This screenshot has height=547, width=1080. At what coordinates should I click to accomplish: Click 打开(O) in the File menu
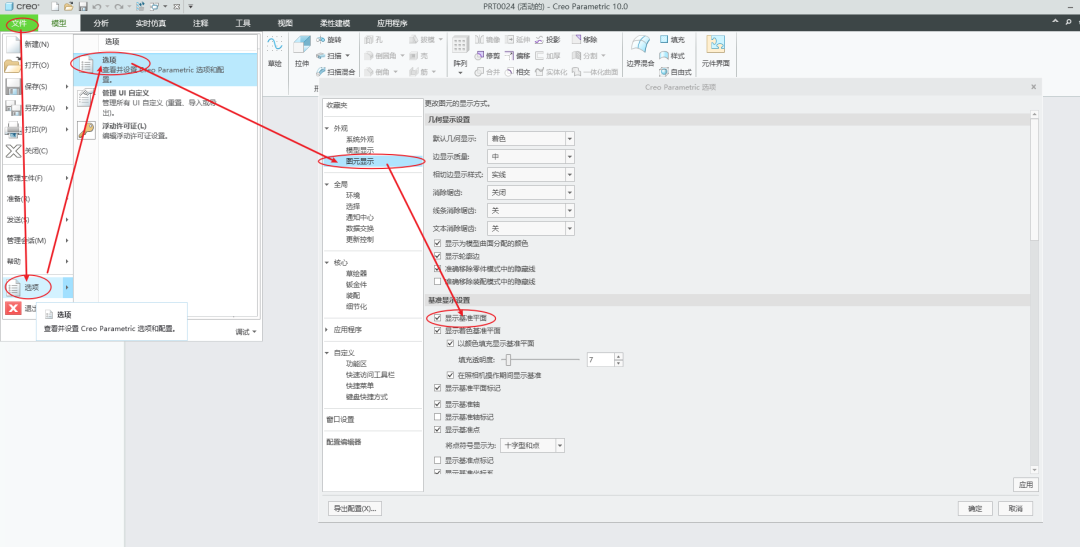click(x=37, y=65)
